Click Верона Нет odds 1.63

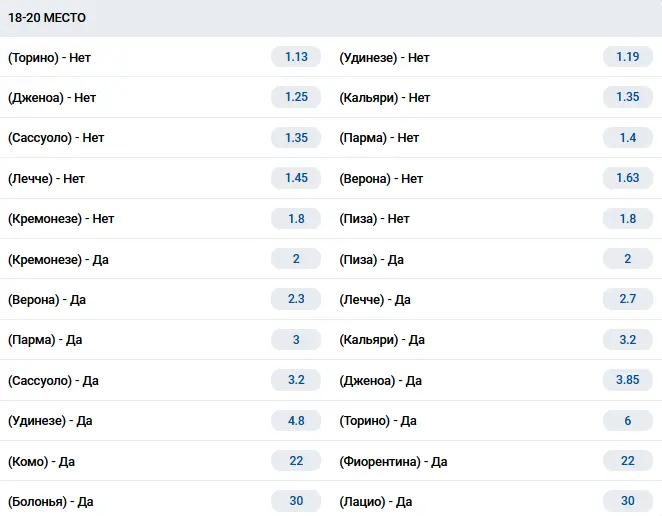click(627, 178)
